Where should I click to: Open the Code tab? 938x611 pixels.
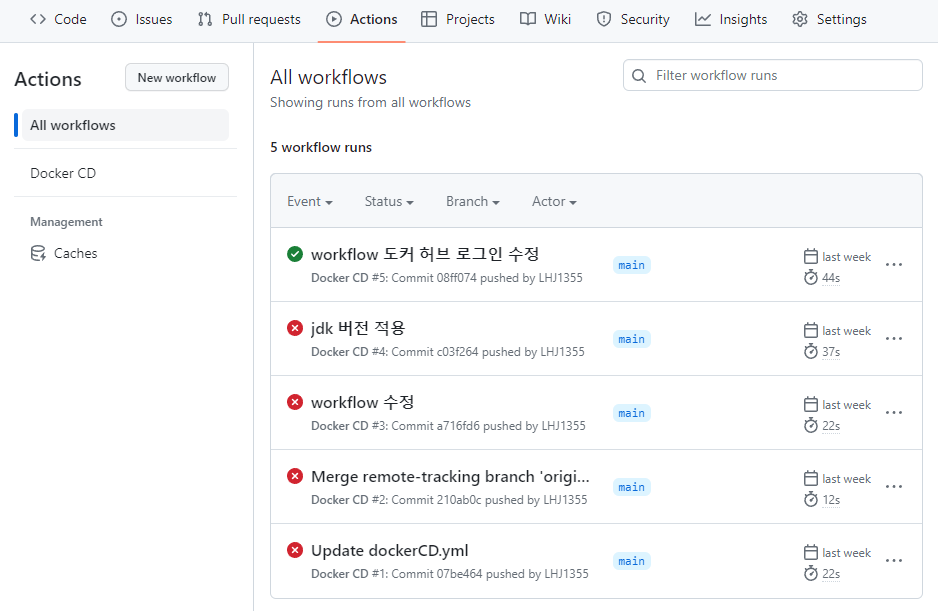(x=58, y=19)
